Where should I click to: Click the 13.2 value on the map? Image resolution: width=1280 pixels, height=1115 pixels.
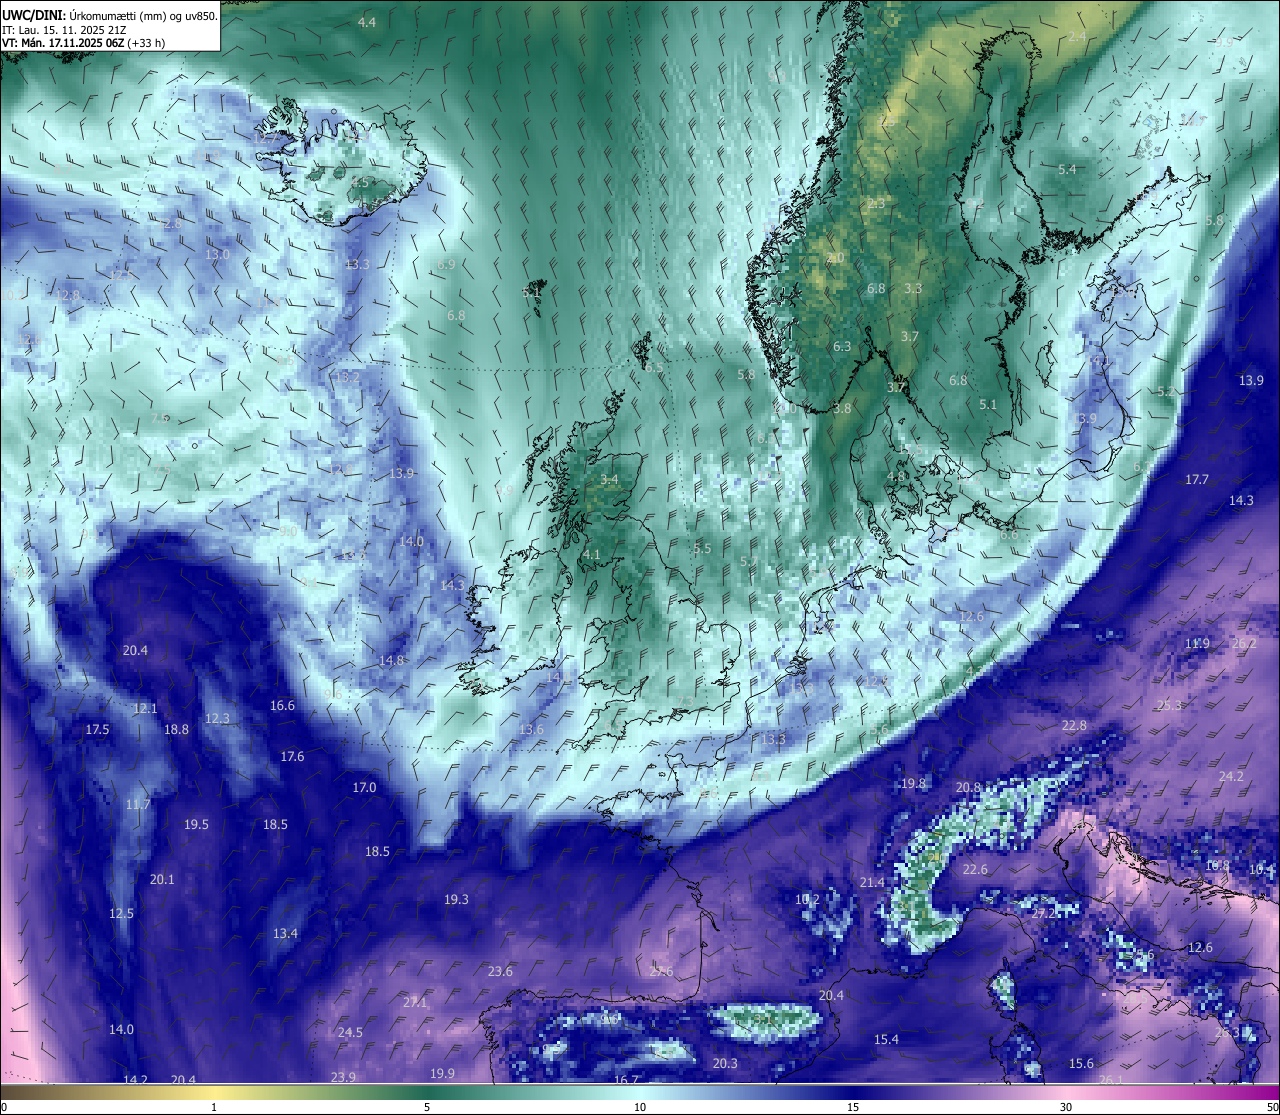(347, 378)
